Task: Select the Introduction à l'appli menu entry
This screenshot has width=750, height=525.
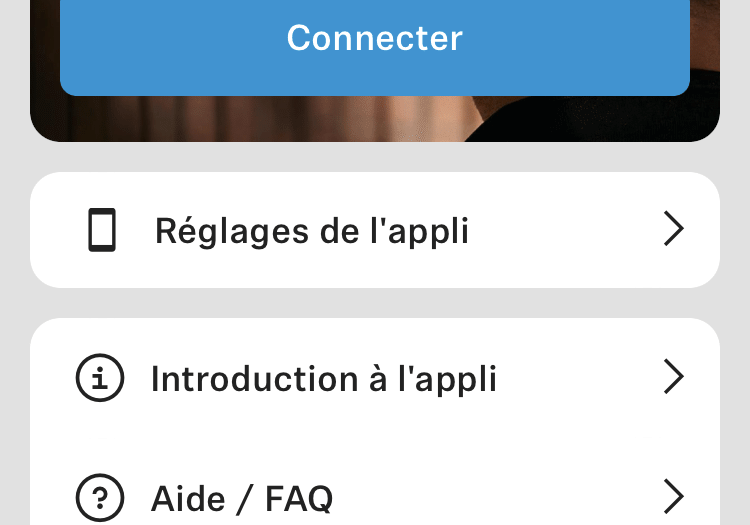Action: pyautogui.click(x=375, y=378)
